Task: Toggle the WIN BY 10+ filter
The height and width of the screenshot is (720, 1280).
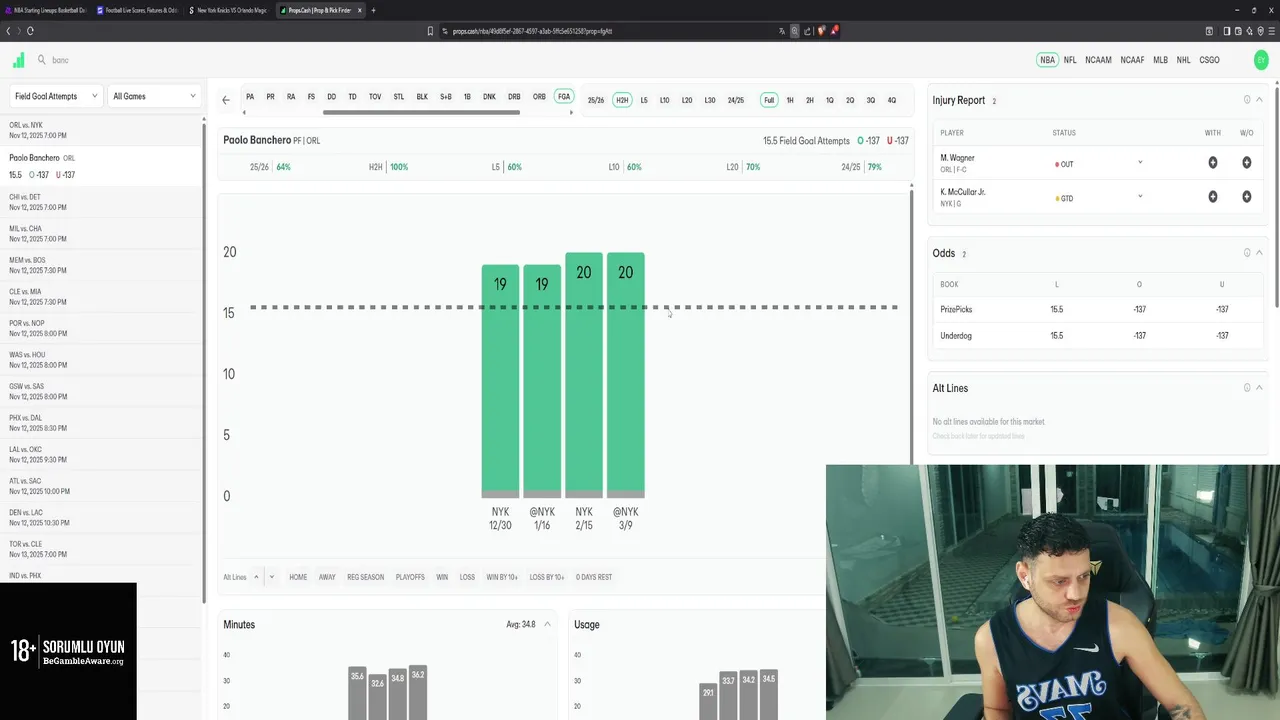Action: click(502, 577)
